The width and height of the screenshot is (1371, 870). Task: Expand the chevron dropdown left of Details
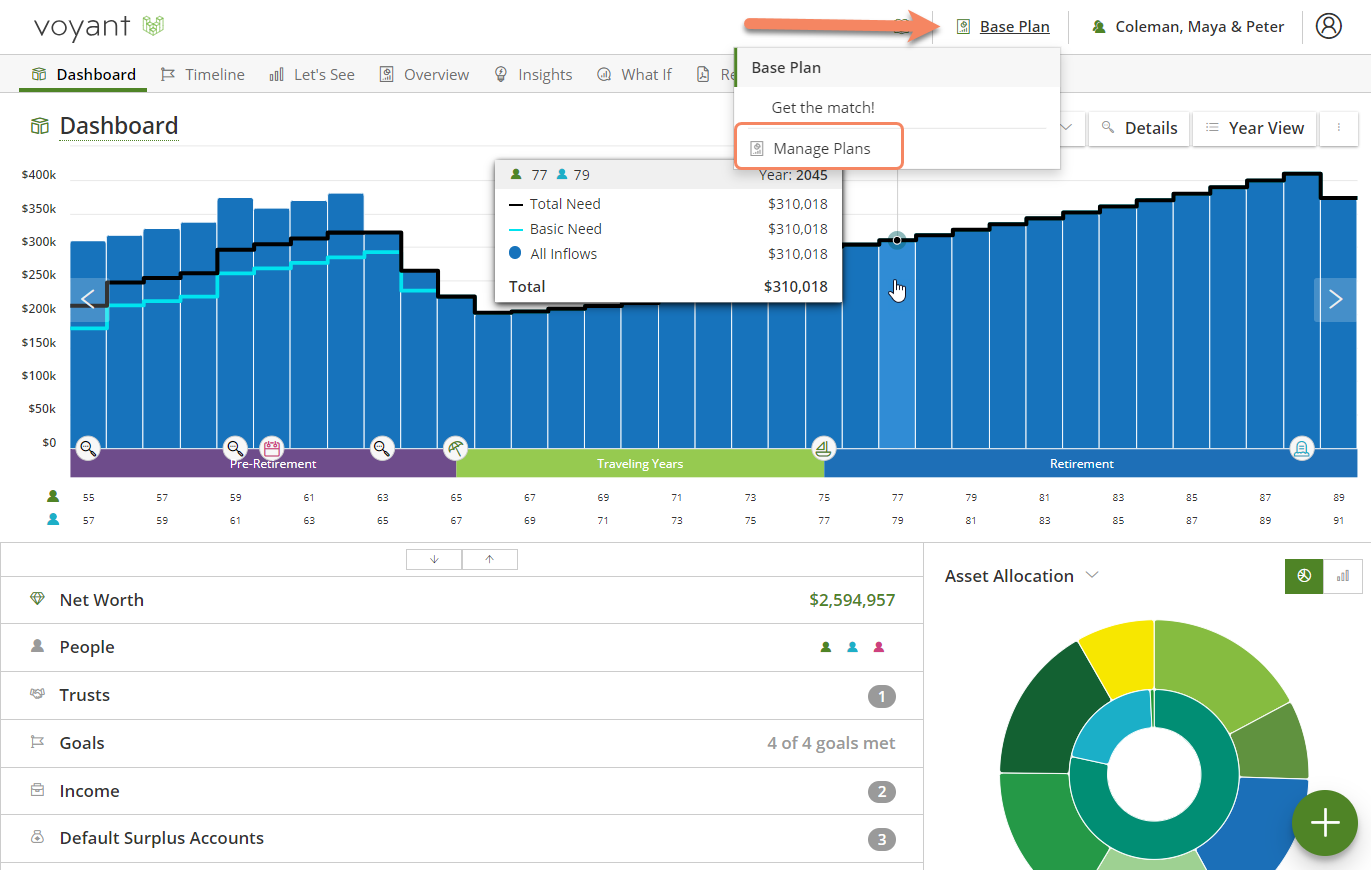click(x=1066, y=128)
